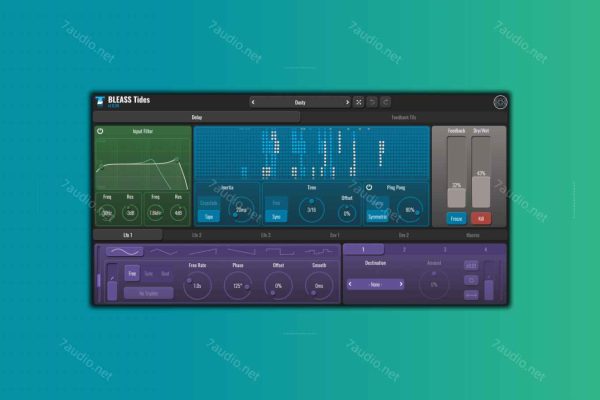
Task: Click the Free Rate knob
Action: (x=197, y=286)
